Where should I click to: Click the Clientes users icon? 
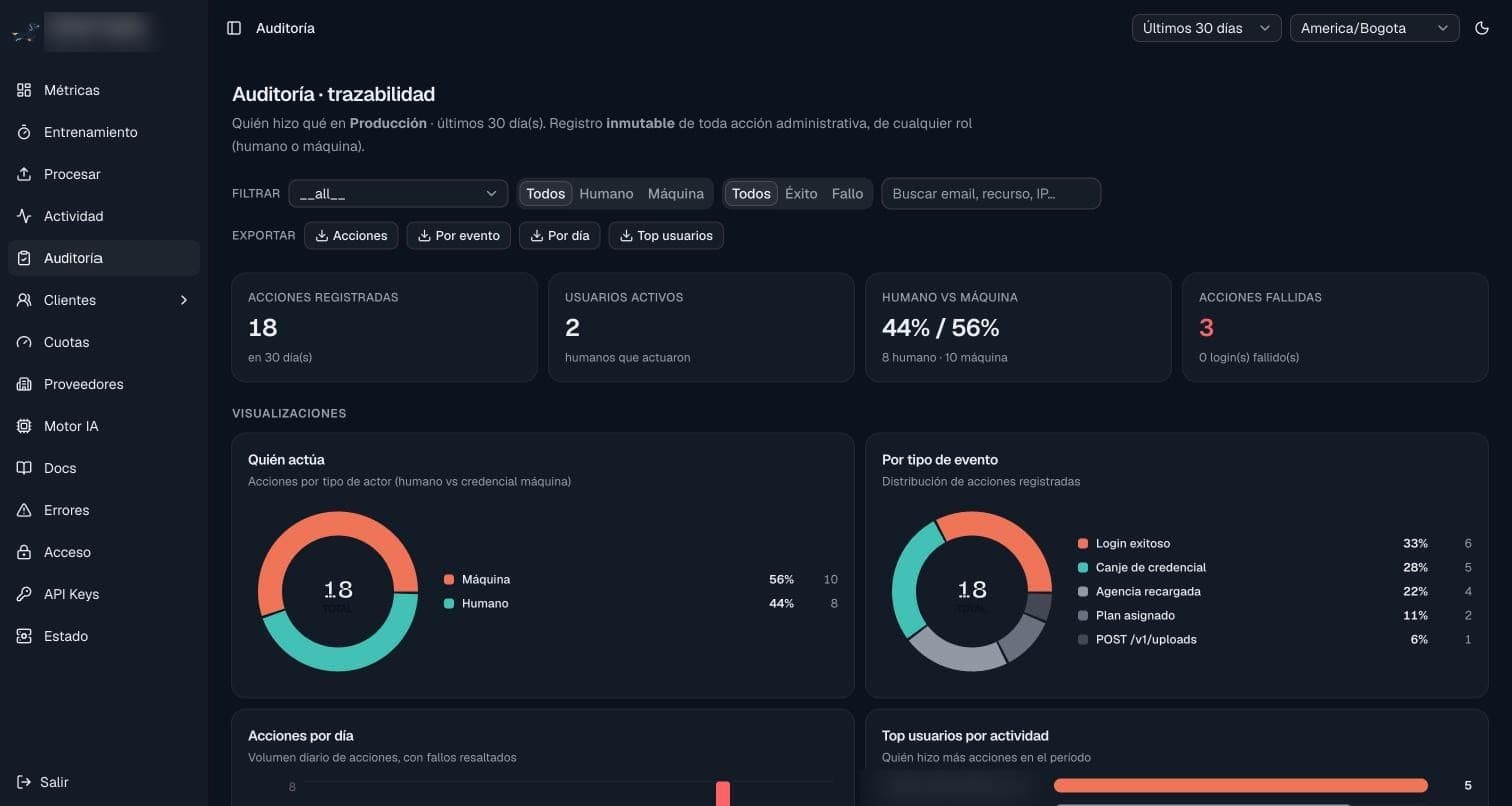pyautogui.click(x=24, y=300)
